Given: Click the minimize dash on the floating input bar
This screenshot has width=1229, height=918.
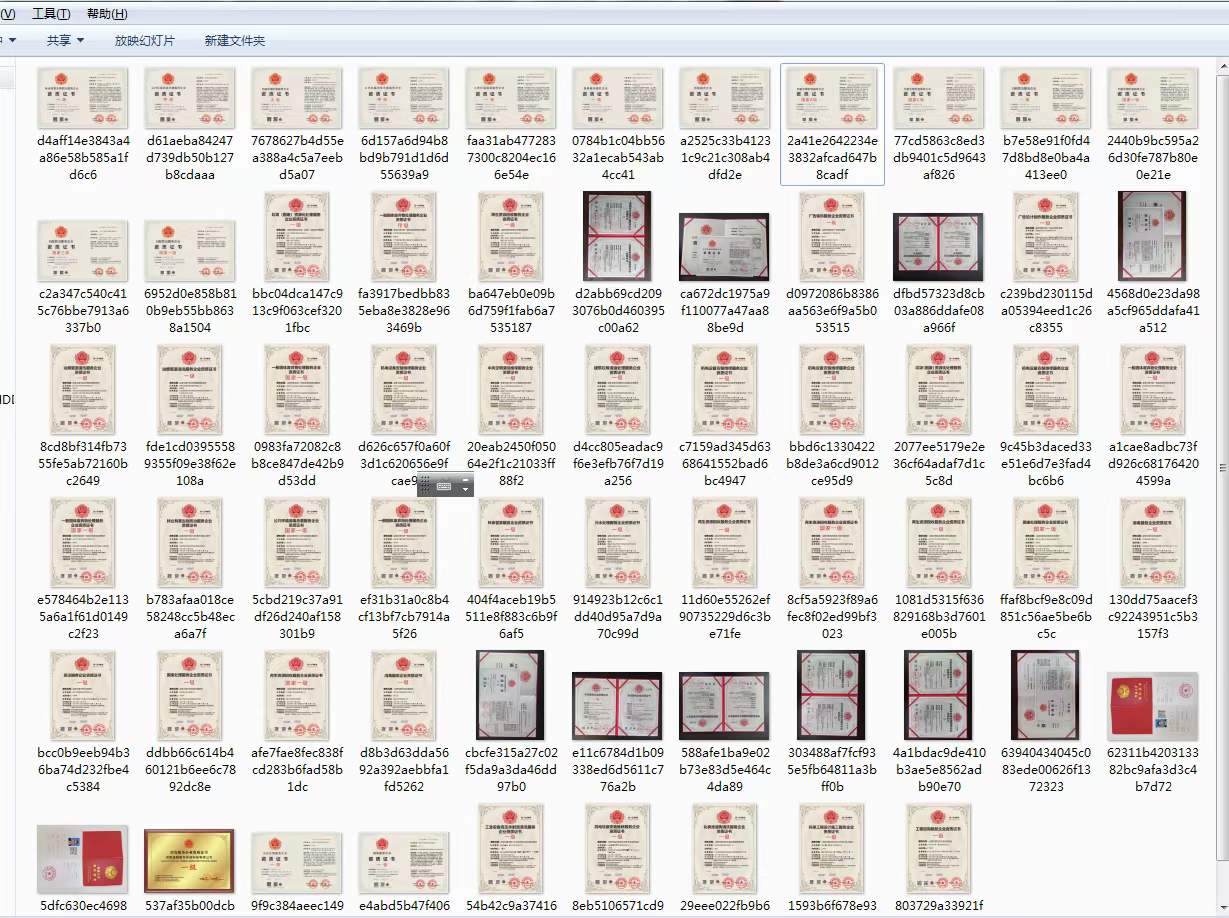Looking at the screenshot, I should (x=465, y=480).
